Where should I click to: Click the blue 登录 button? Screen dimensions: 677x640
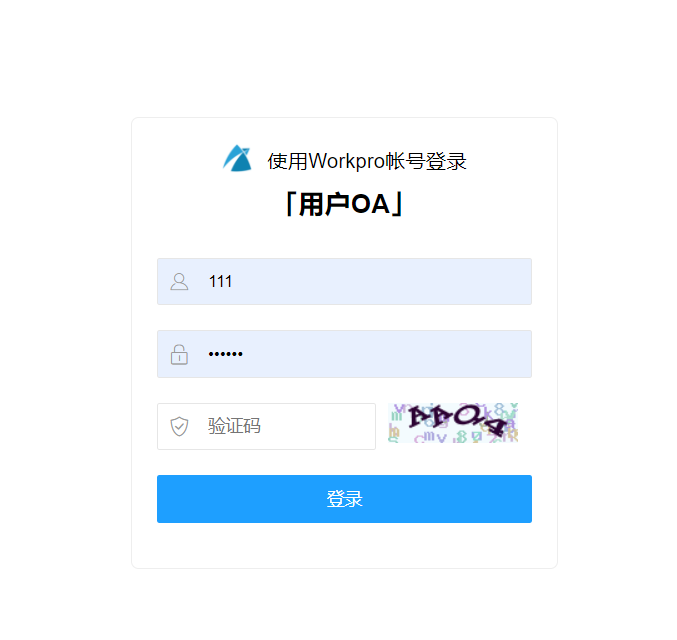(345, 499)
